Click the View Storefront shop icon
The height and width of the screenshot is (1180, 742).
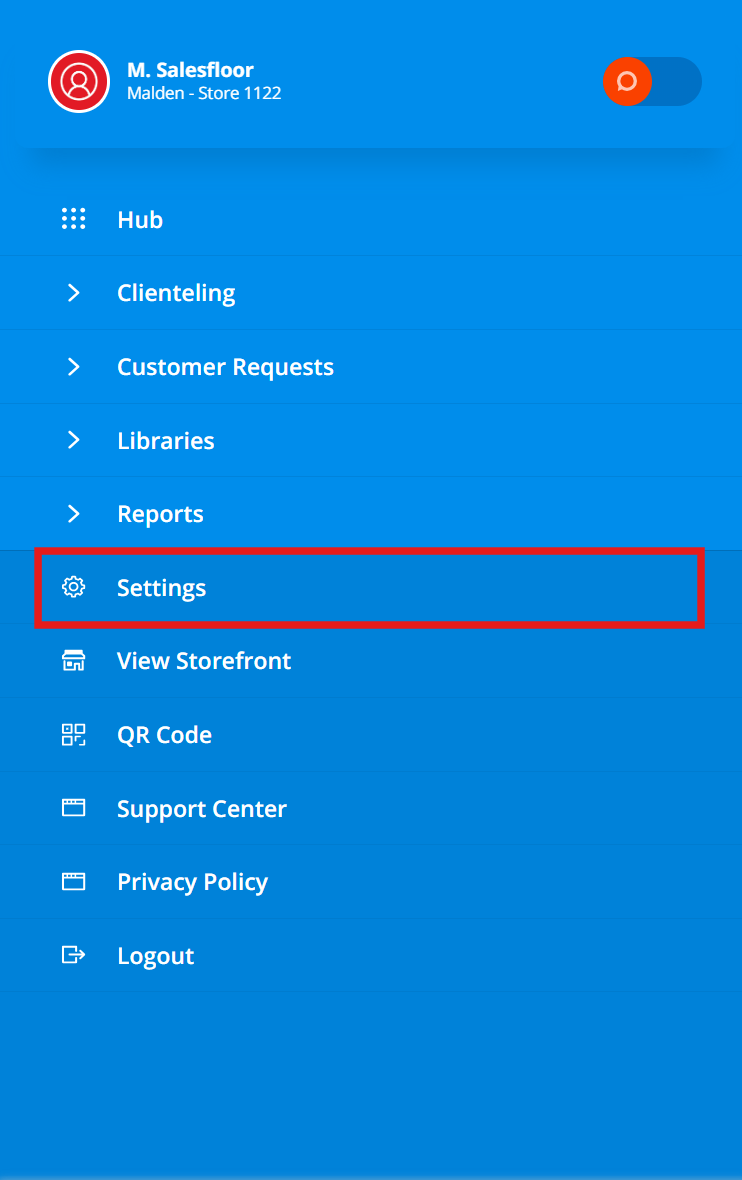coord(73,661)
